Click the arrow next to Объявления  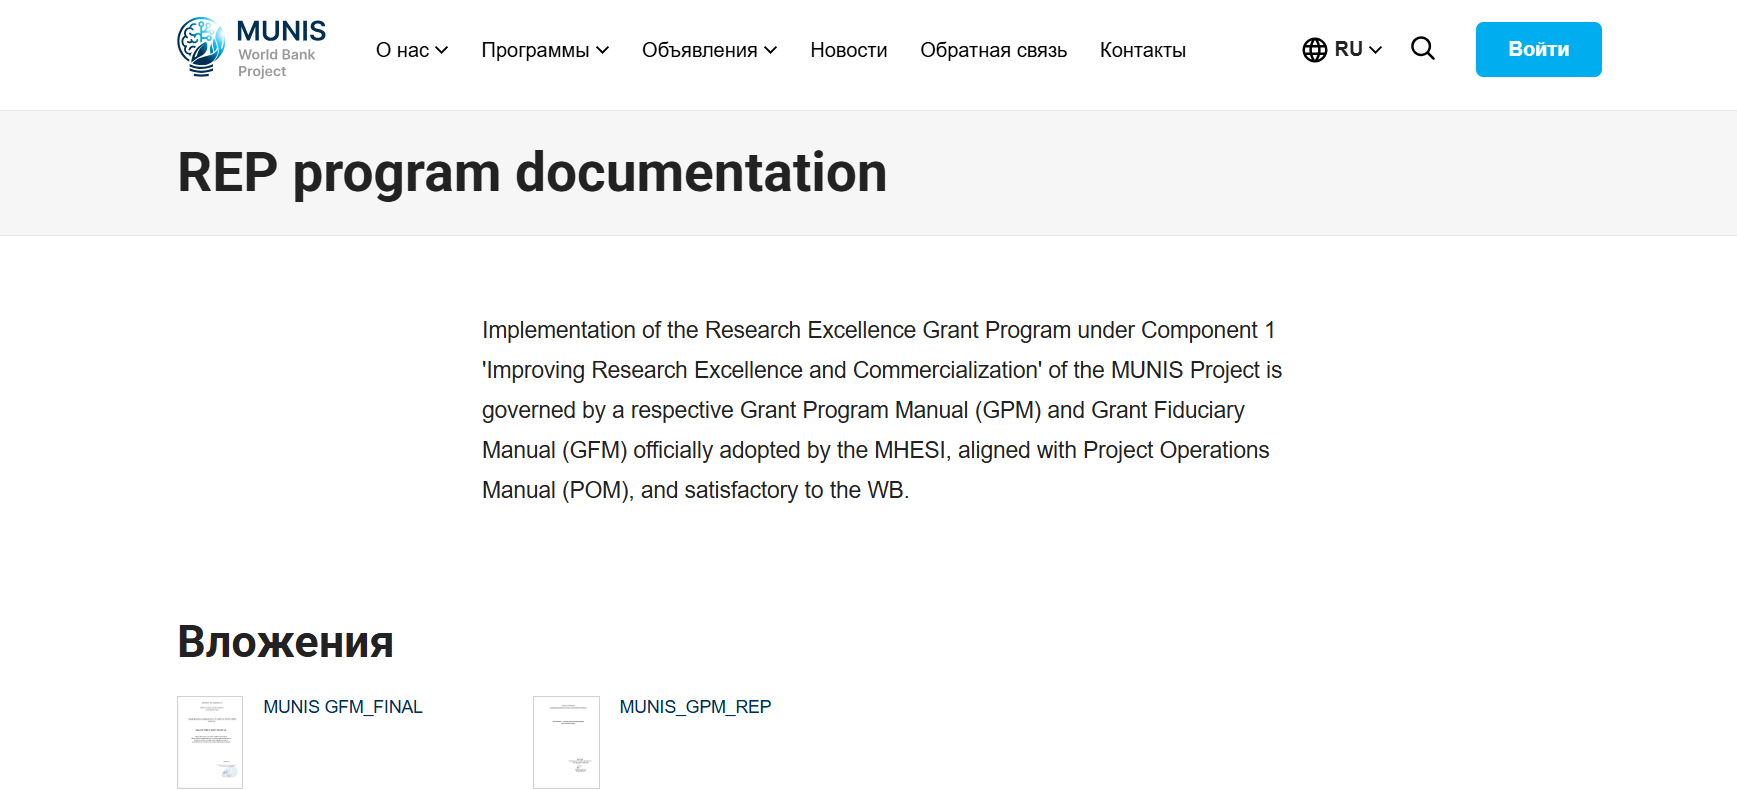pyautogui.click(x=771, y=50)
